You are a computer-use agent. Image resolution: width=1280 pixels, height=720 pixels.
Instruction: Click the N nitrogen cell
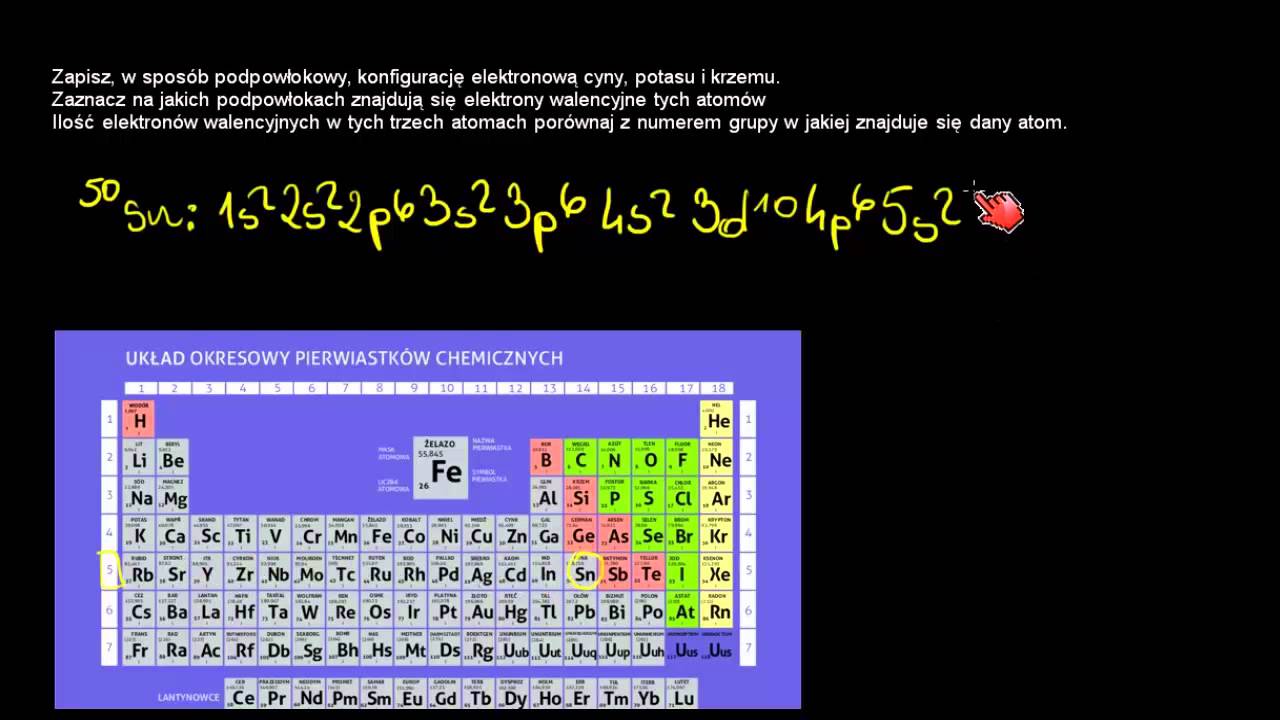(616, 457)
